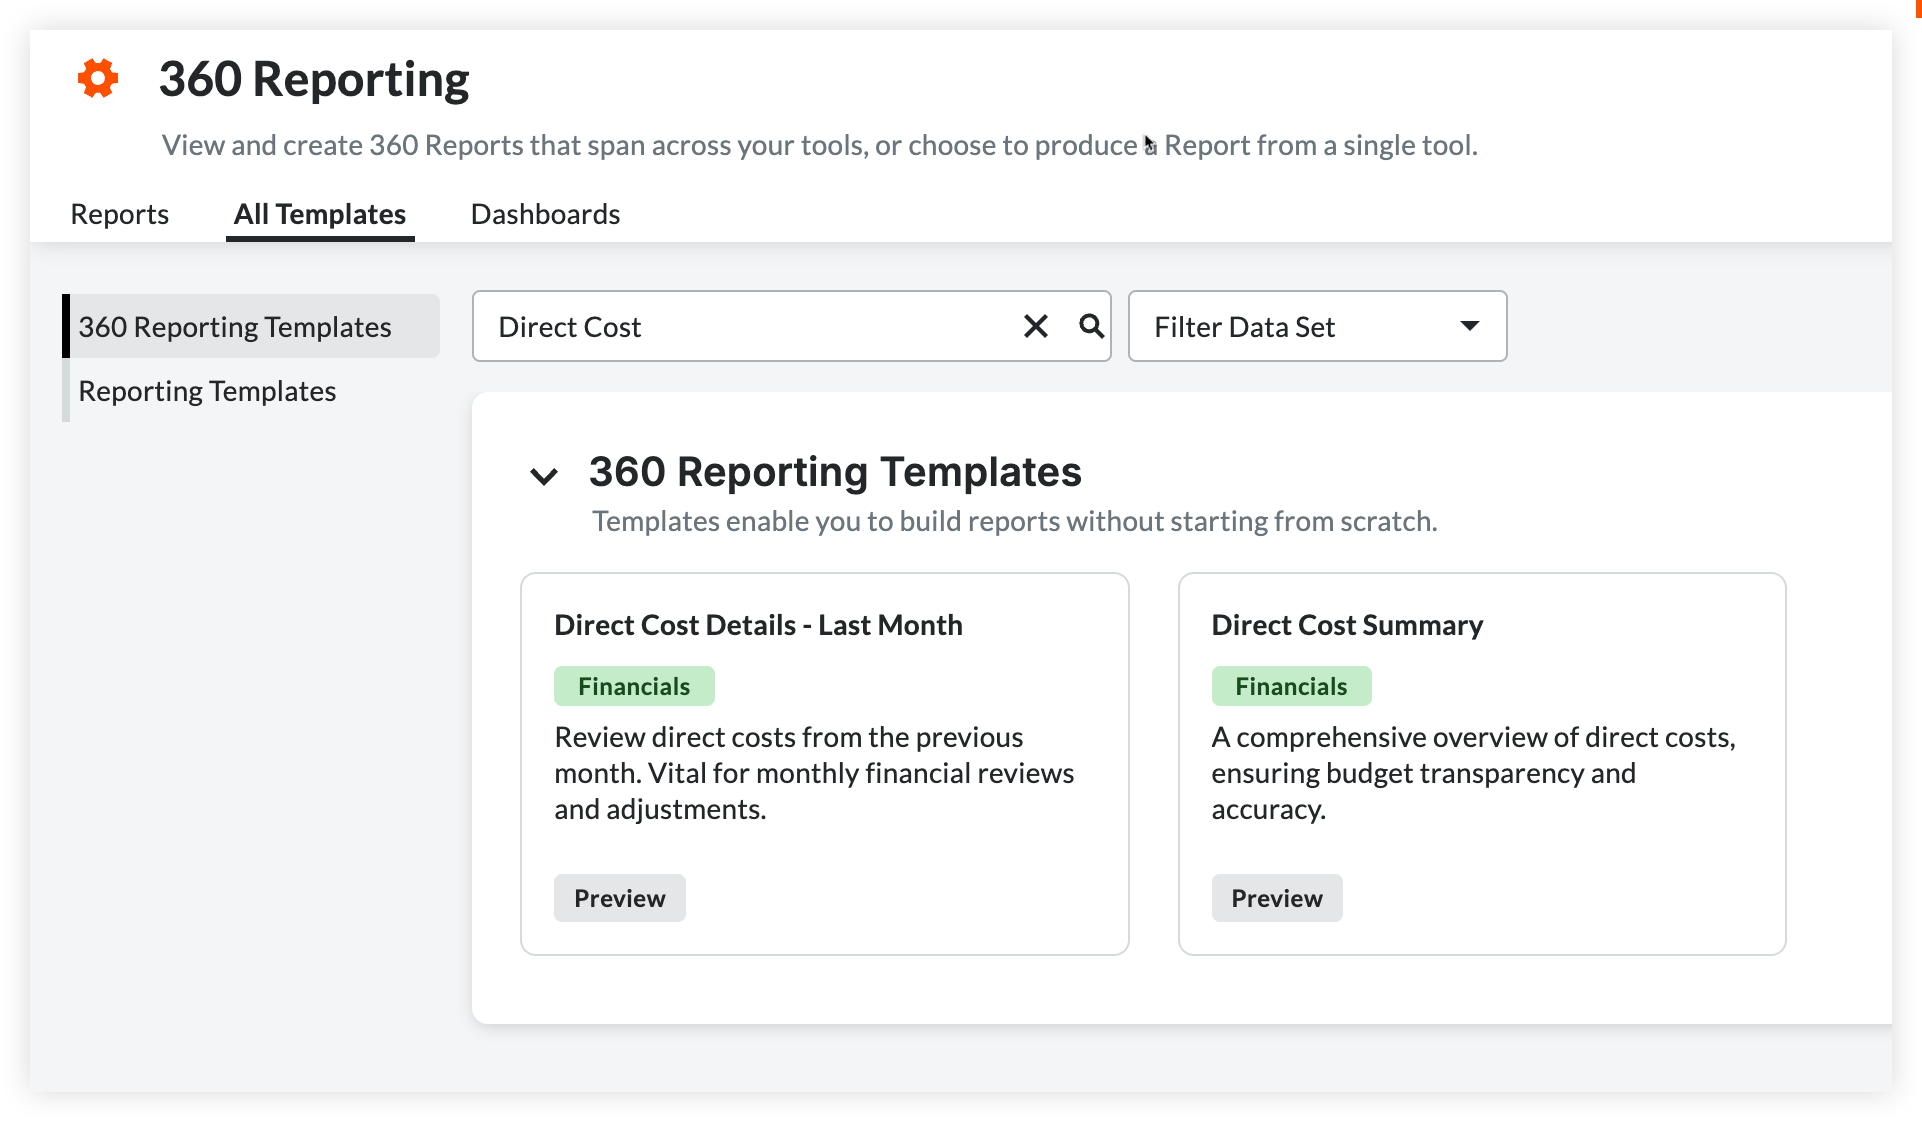Click the 360 Reporting Templates section heading
This screenshot has width=1922, height=1122.
coord(835,472)
